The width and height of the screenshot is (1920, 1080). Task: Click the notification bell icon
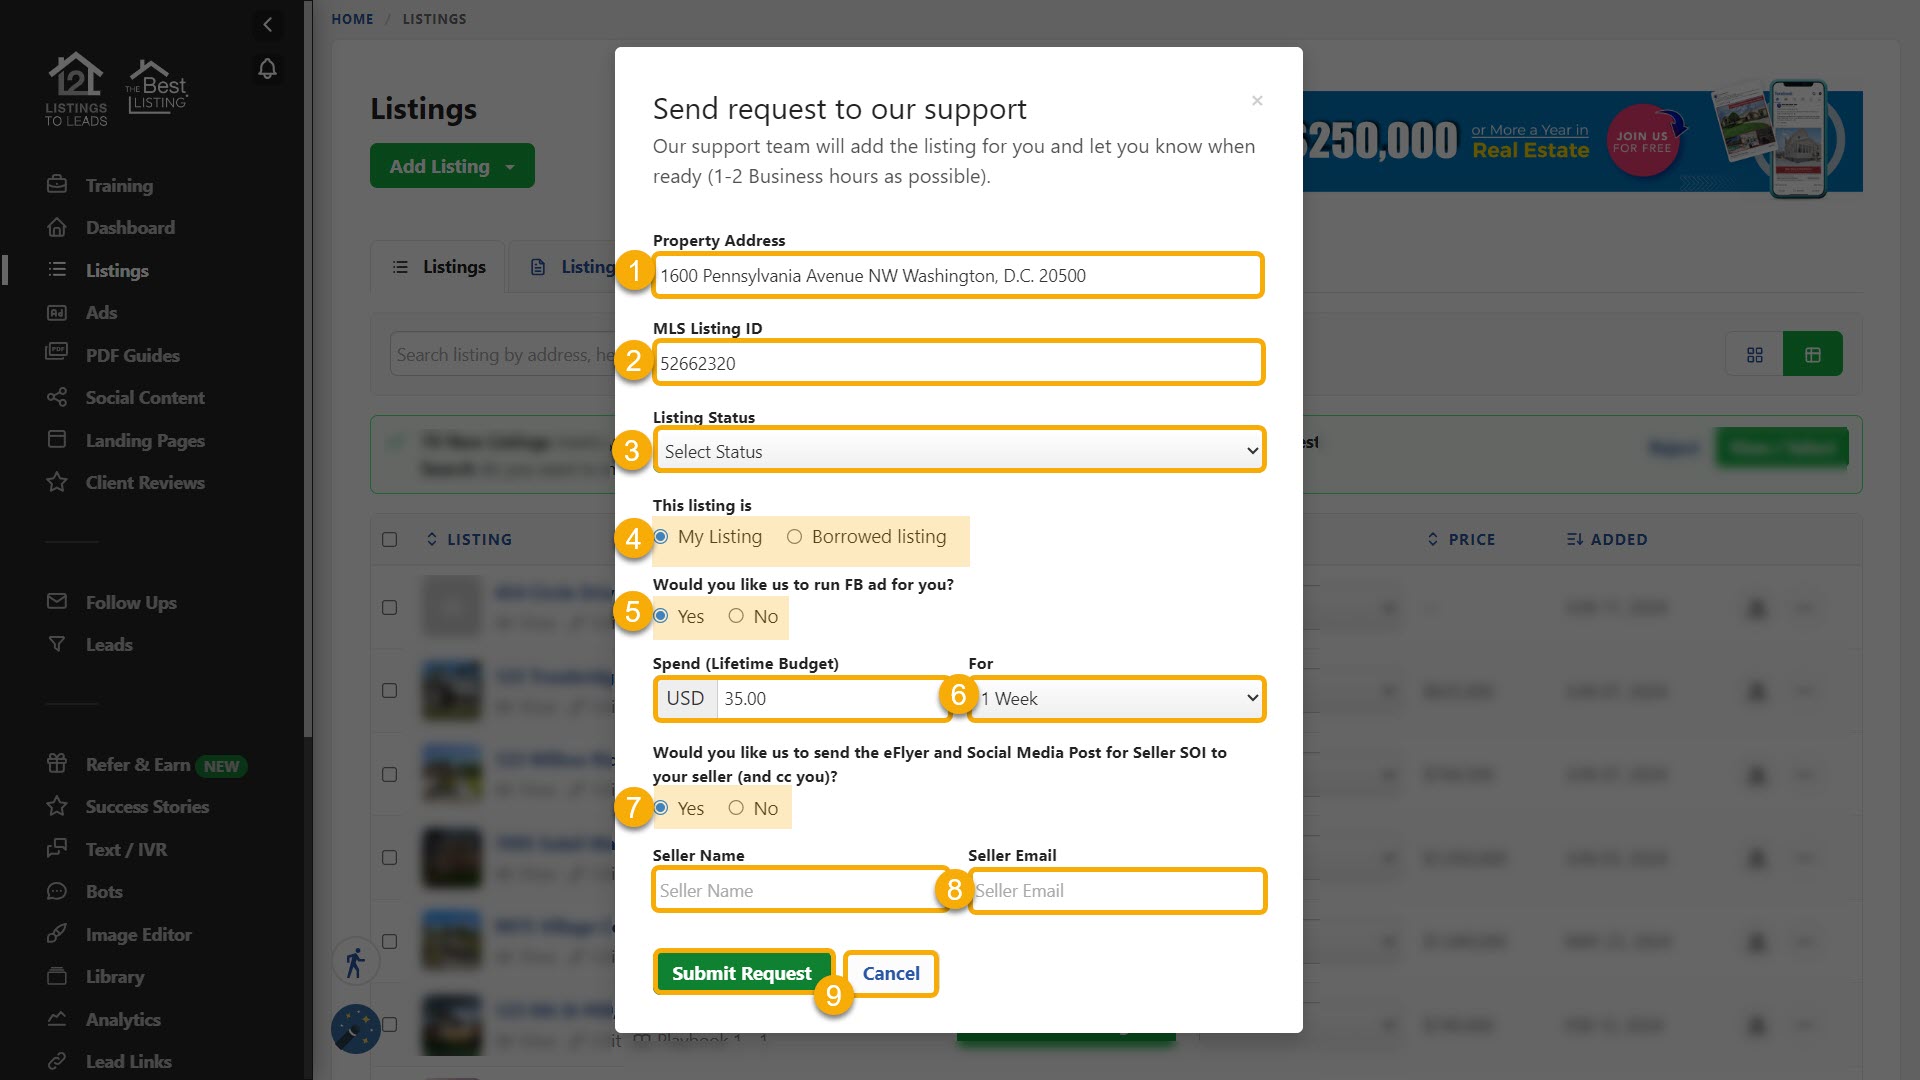(x=267, y=69)
